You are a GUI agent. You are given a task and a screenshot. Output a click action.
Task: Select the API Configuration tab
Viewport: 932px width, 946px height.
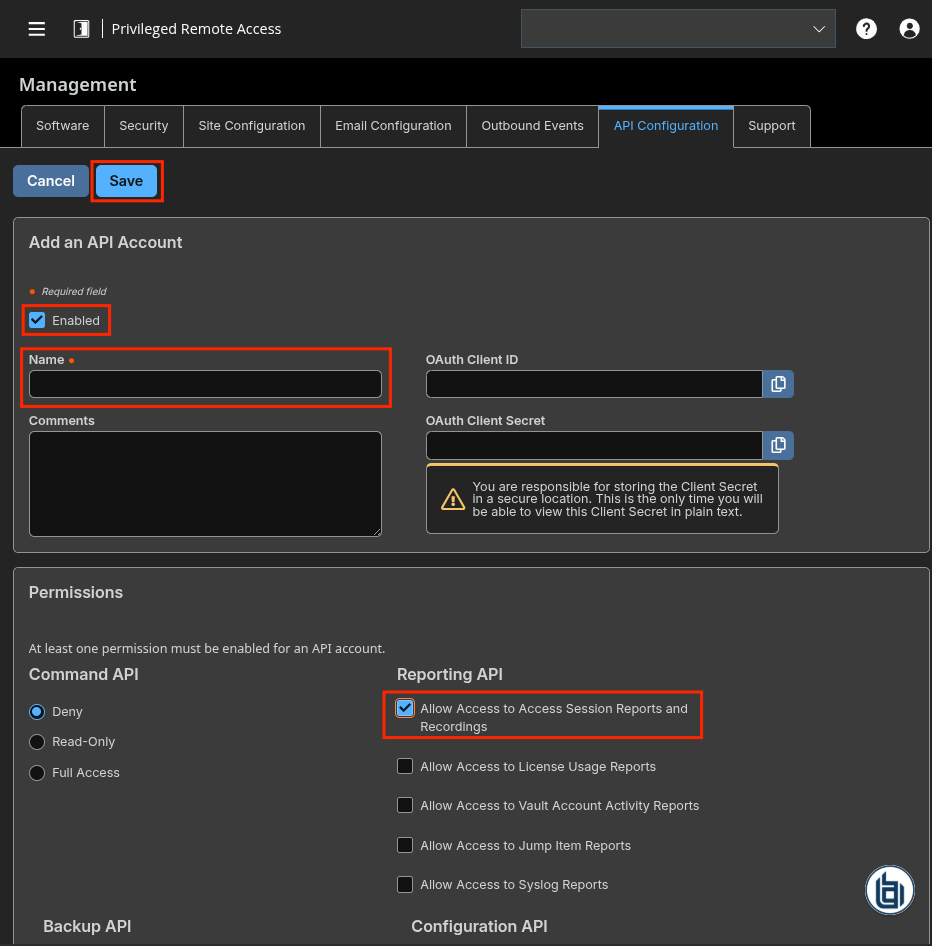[x=666, y=126]
